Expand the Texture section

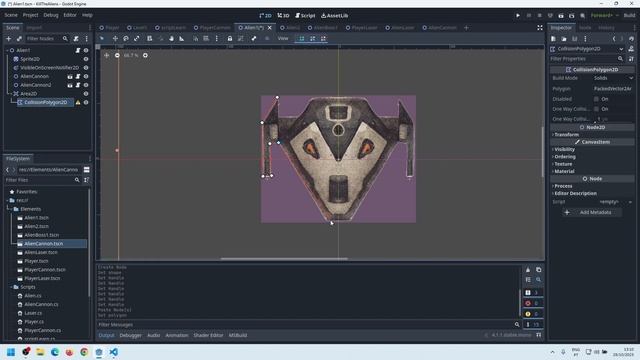pos(563,164)
